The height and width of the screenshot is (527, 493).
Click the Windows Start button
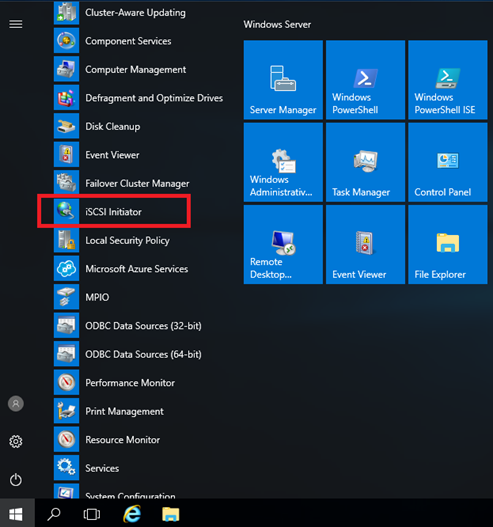16,514
